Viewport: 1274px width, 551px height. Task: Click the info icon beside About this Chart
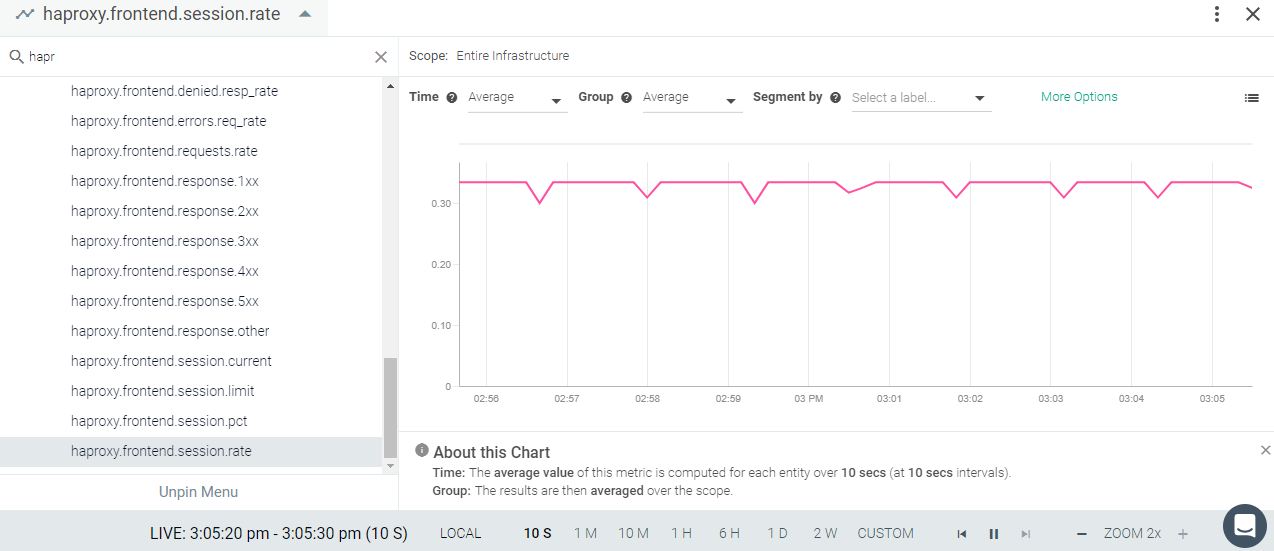pyautogui.click(x=422, y=451)
